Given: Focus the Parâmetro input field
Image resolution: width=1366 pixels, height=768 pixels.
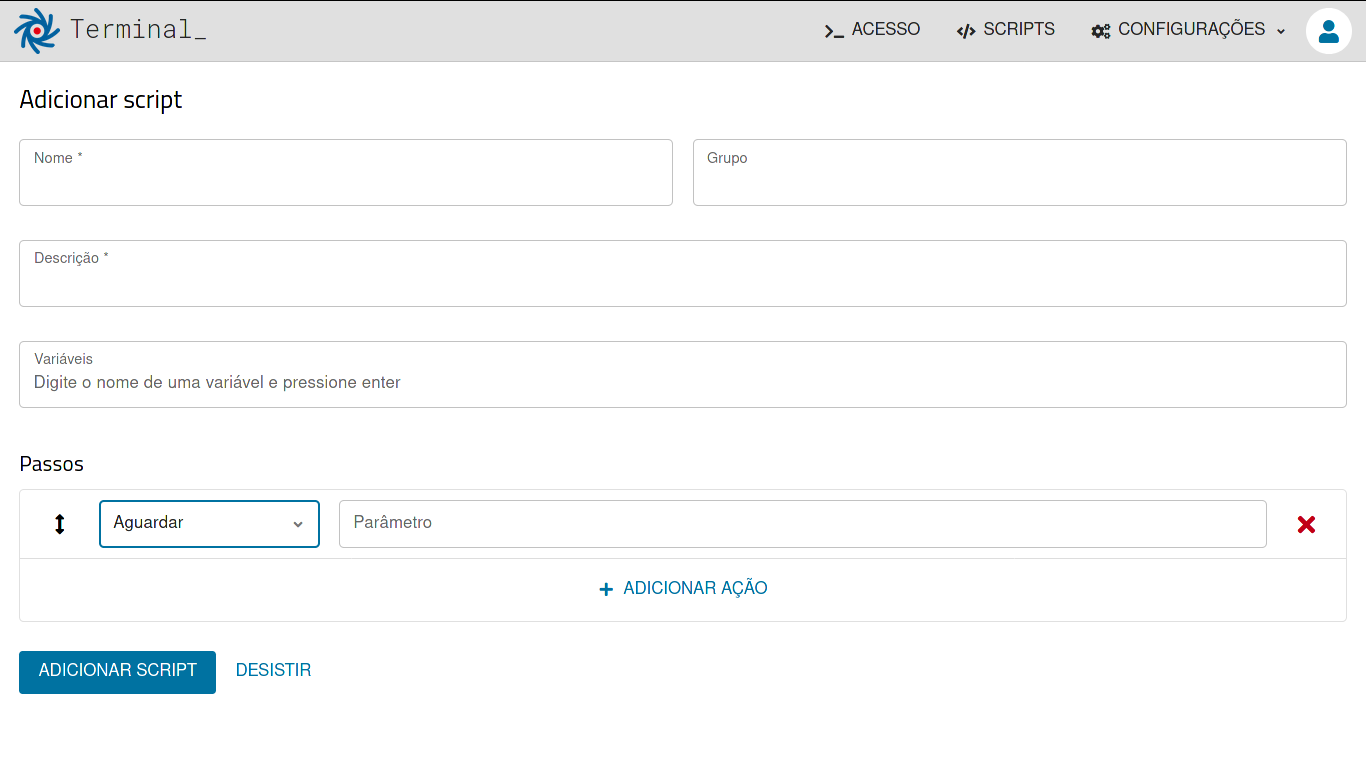Looking at the screenshot, I should (x=803, y=524).
